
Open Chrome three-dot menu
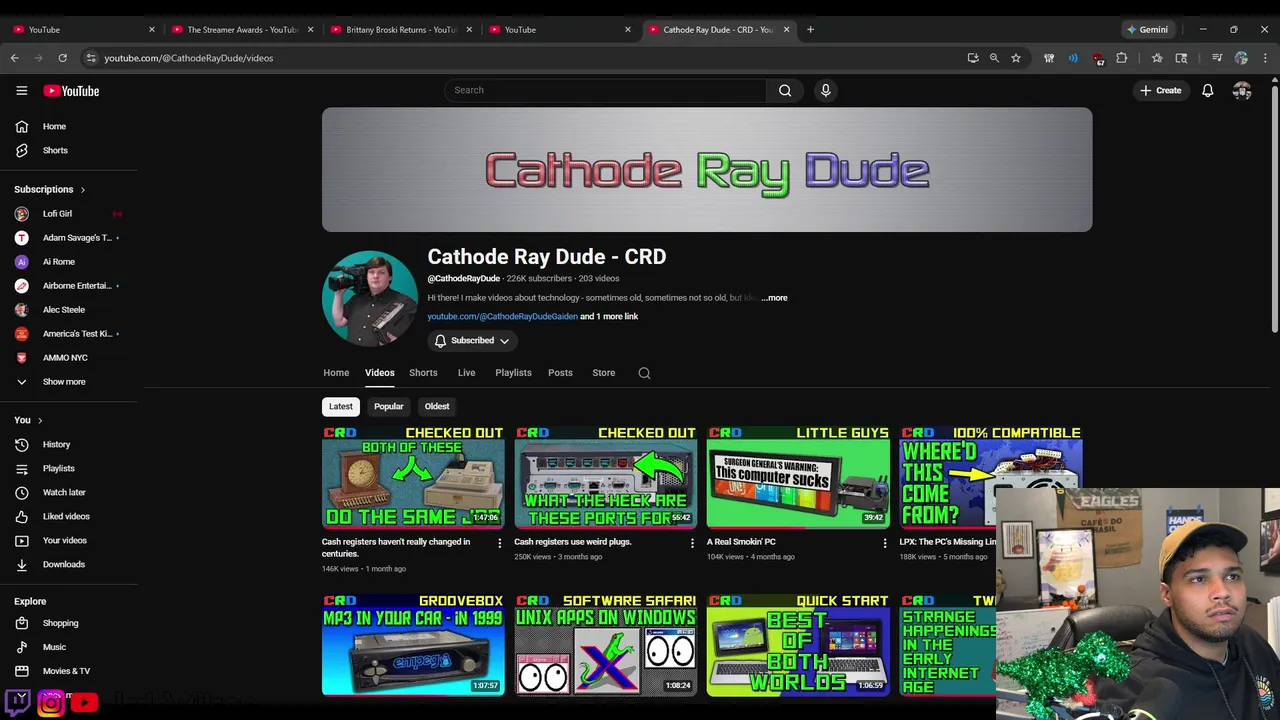click(1265, 58)
